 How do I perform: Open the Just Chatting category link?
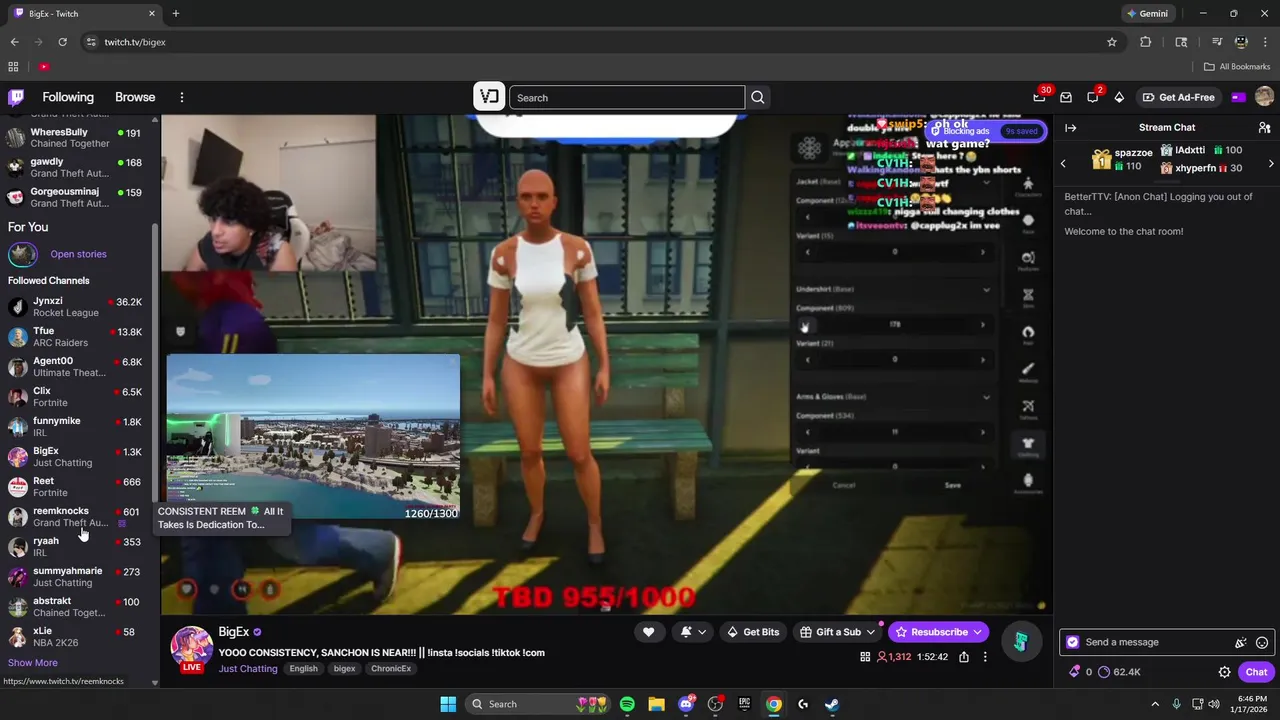tap(248, 669)
